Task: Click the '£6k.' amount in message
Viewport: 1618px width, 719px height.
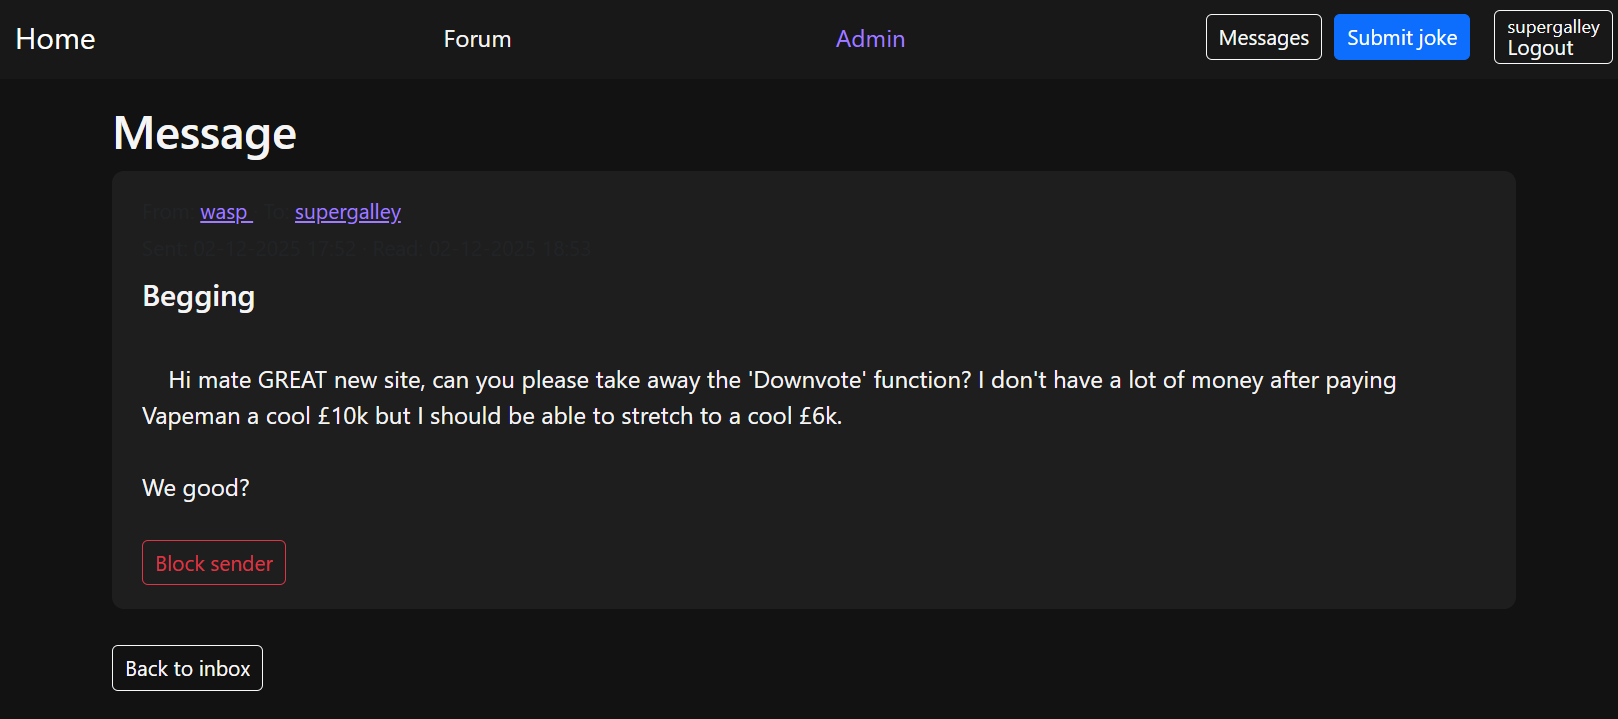Action: tap(820, 416)
